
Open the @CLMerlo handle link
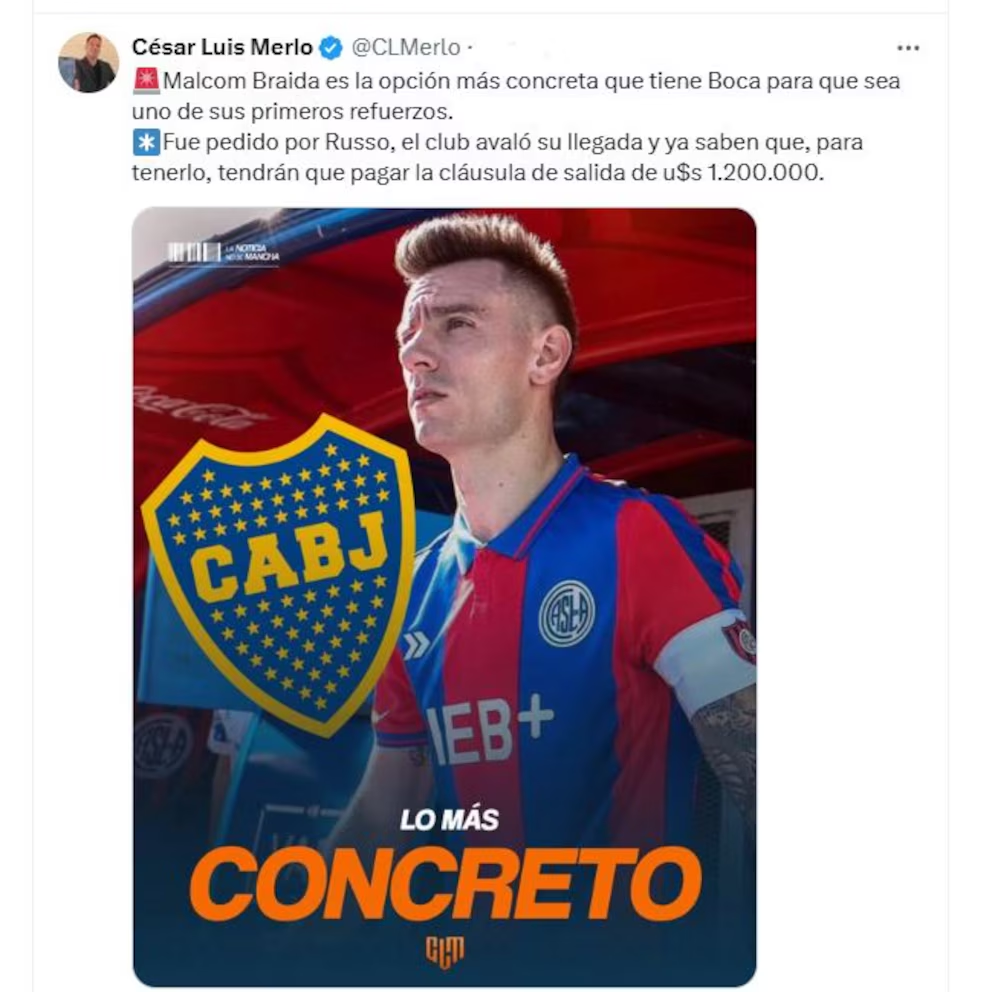point(406,47)
